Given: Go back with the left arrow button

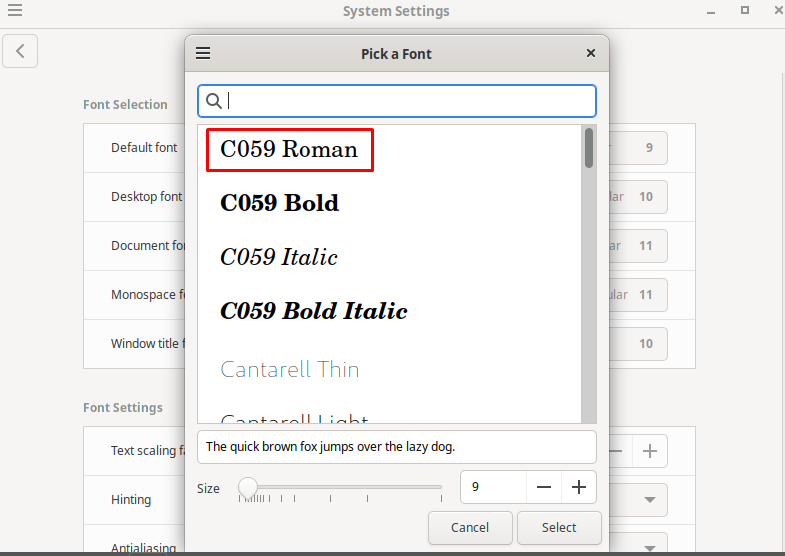Looking at the screenshot, I should tap(20, 51).
